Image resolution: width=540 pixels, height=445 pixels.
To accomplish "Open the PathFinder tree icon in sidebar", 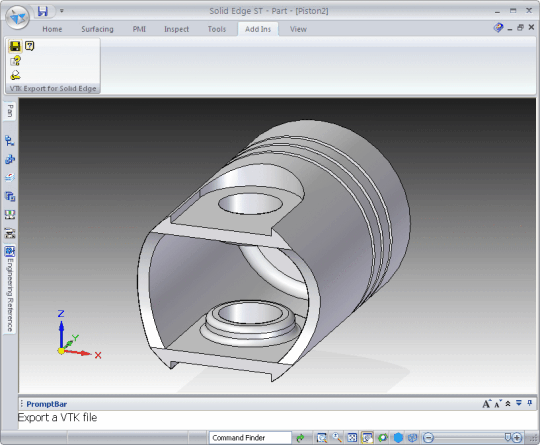I will point(10,141).
